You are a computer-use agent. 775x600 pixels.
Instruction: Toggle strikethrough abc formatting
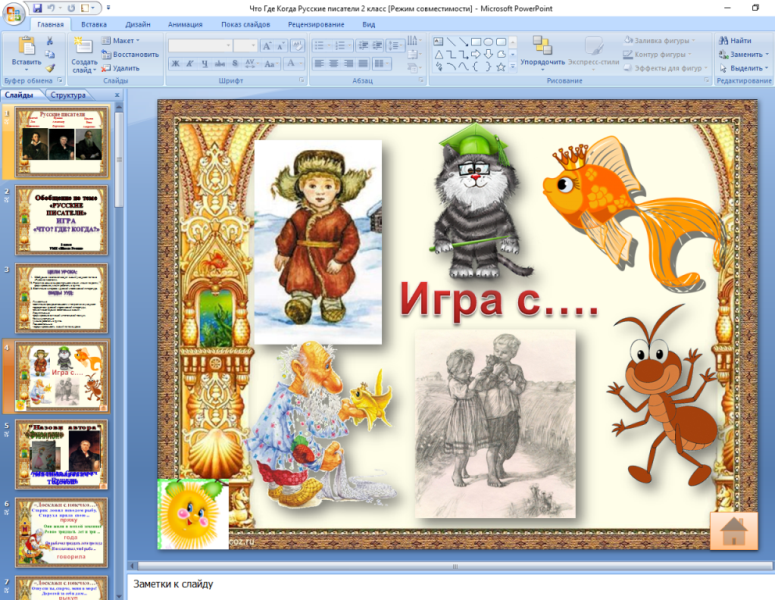220,63
